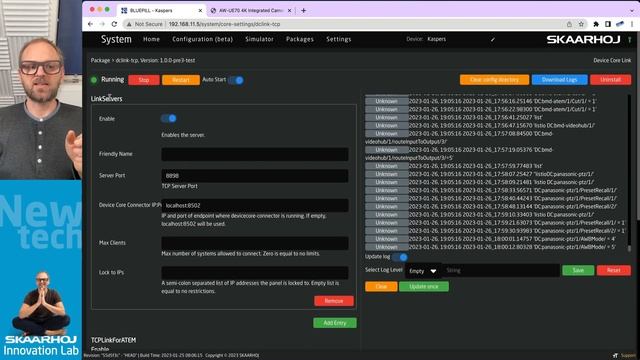The width and height of the screenshot is (640, 360).
Task: Click the Max Clients input field
Action: coord(255,243)
